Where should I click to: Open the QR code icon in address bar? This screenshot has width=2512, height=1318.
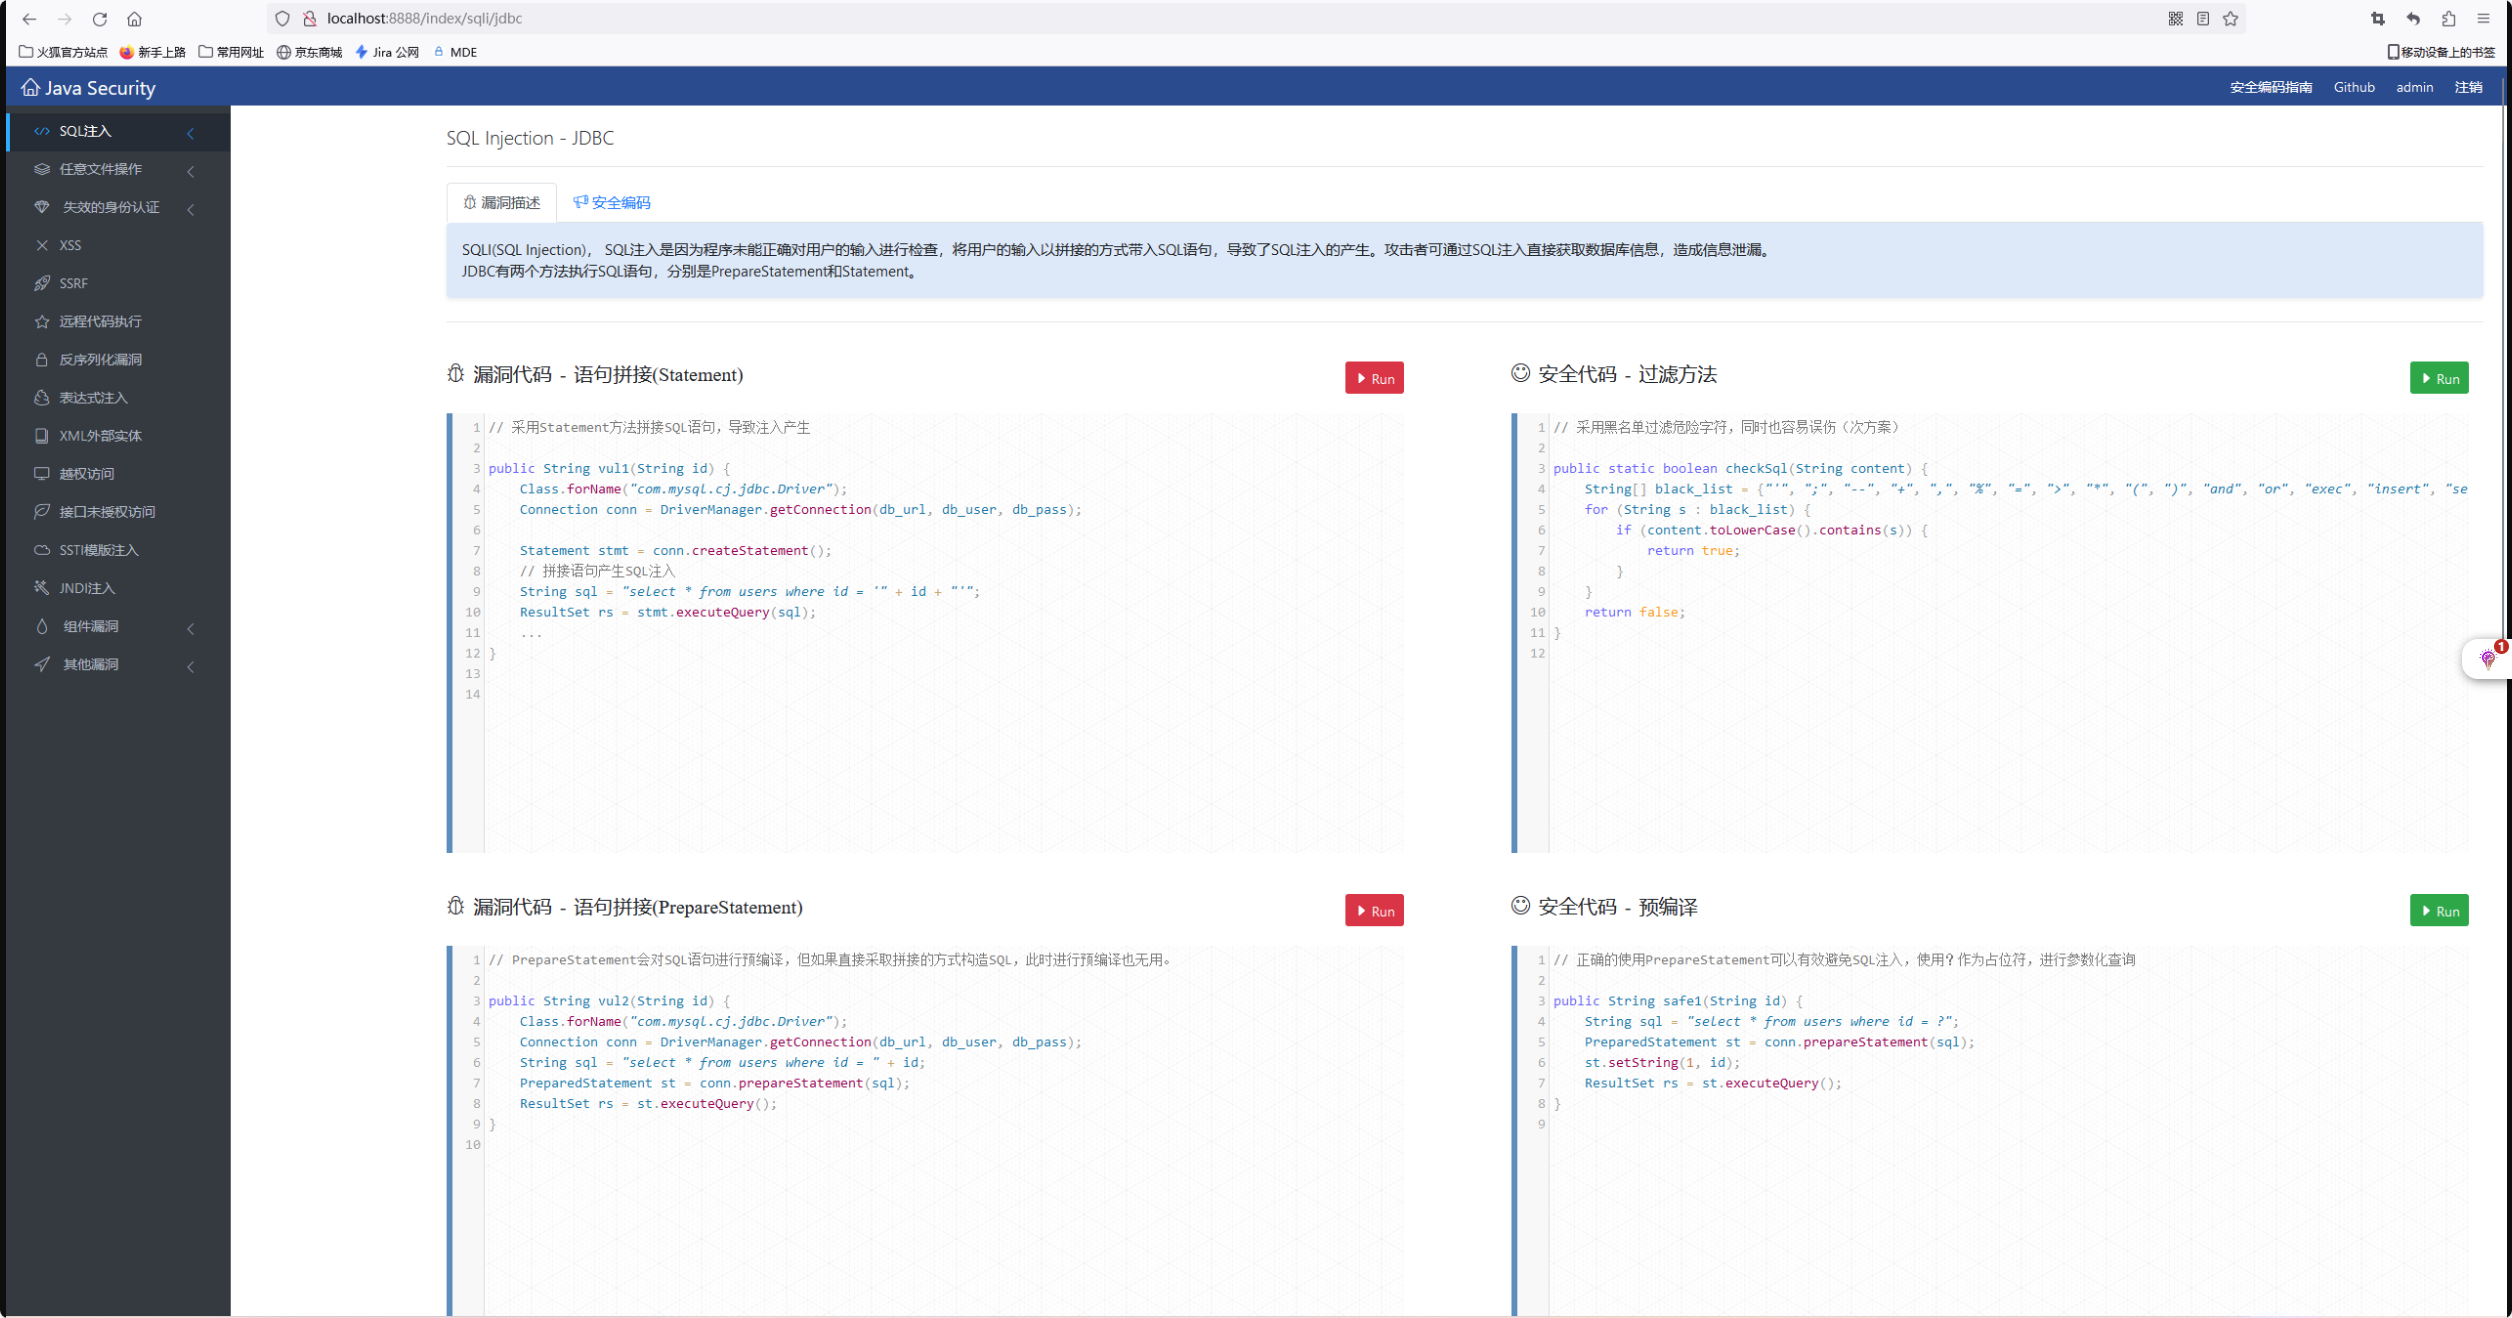(x=2175, y=19)
